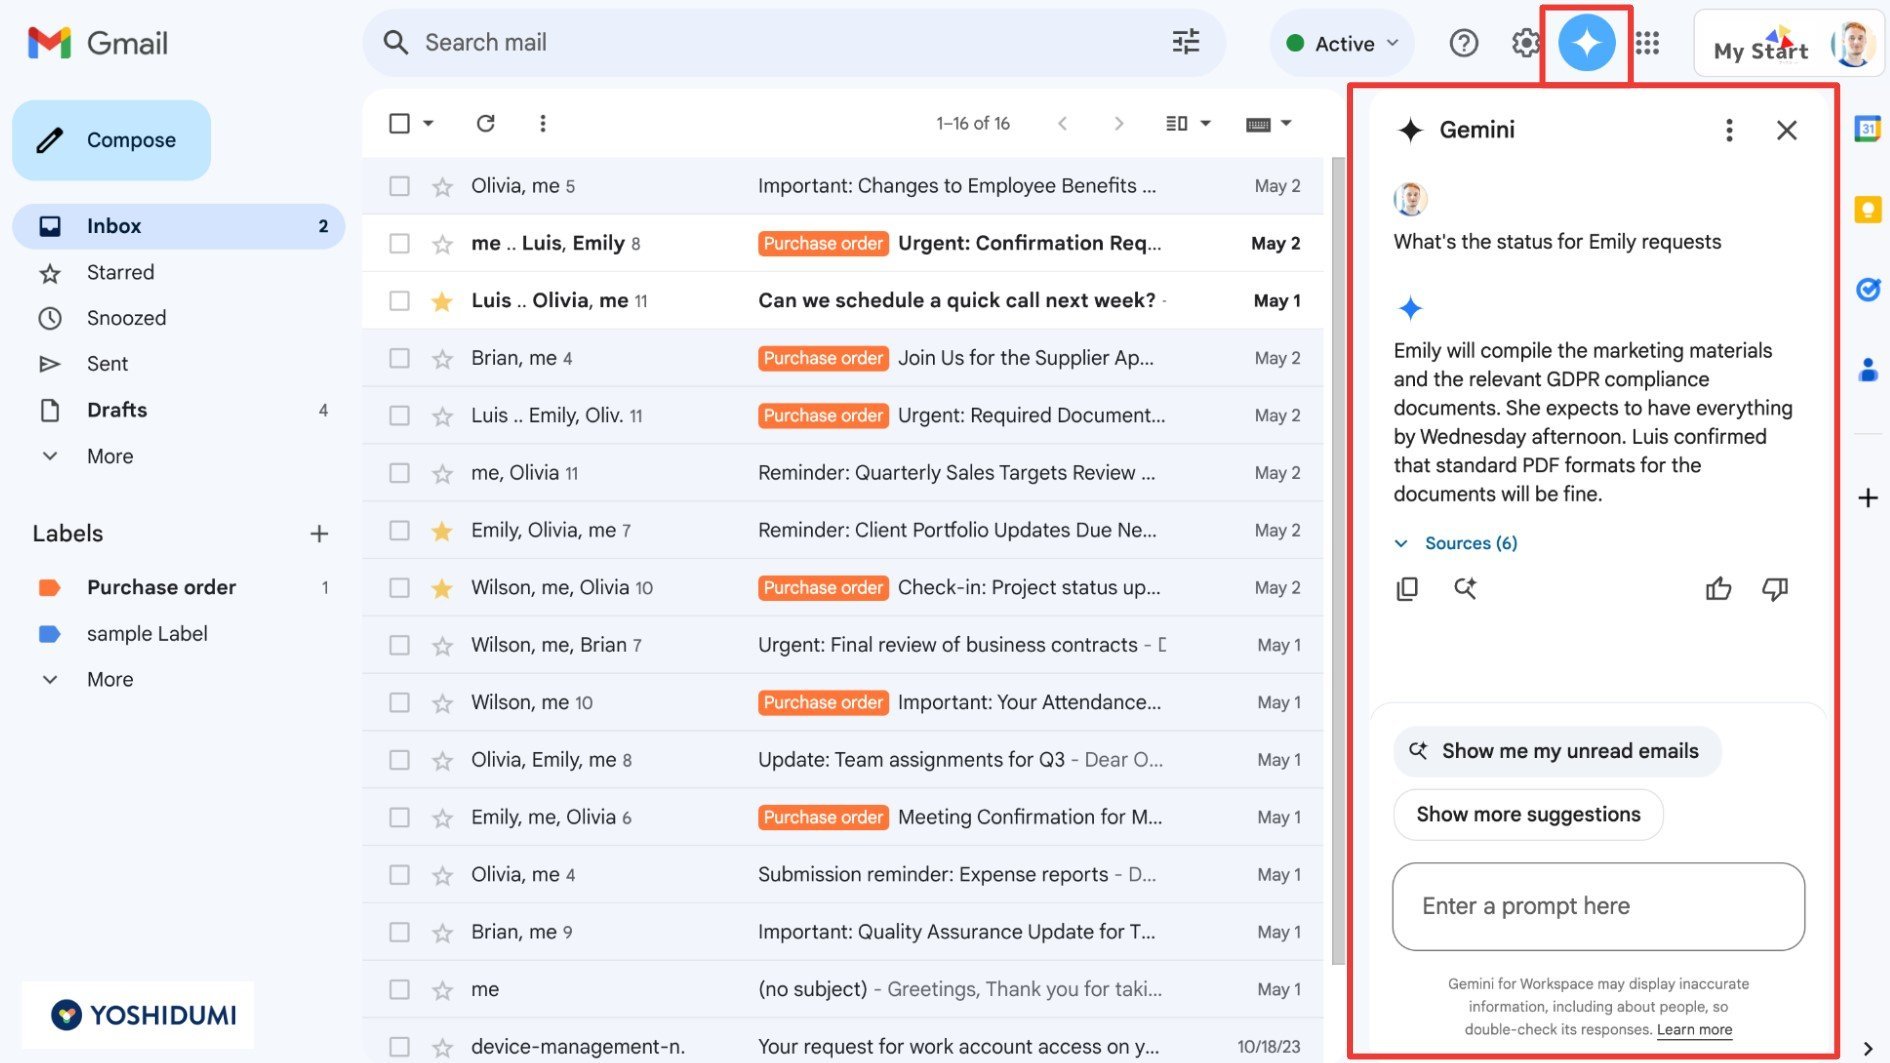The width and height of the screenshot is (1890, 1063).
Task: Click the Compose button
Action: click(x=111, y=140)
